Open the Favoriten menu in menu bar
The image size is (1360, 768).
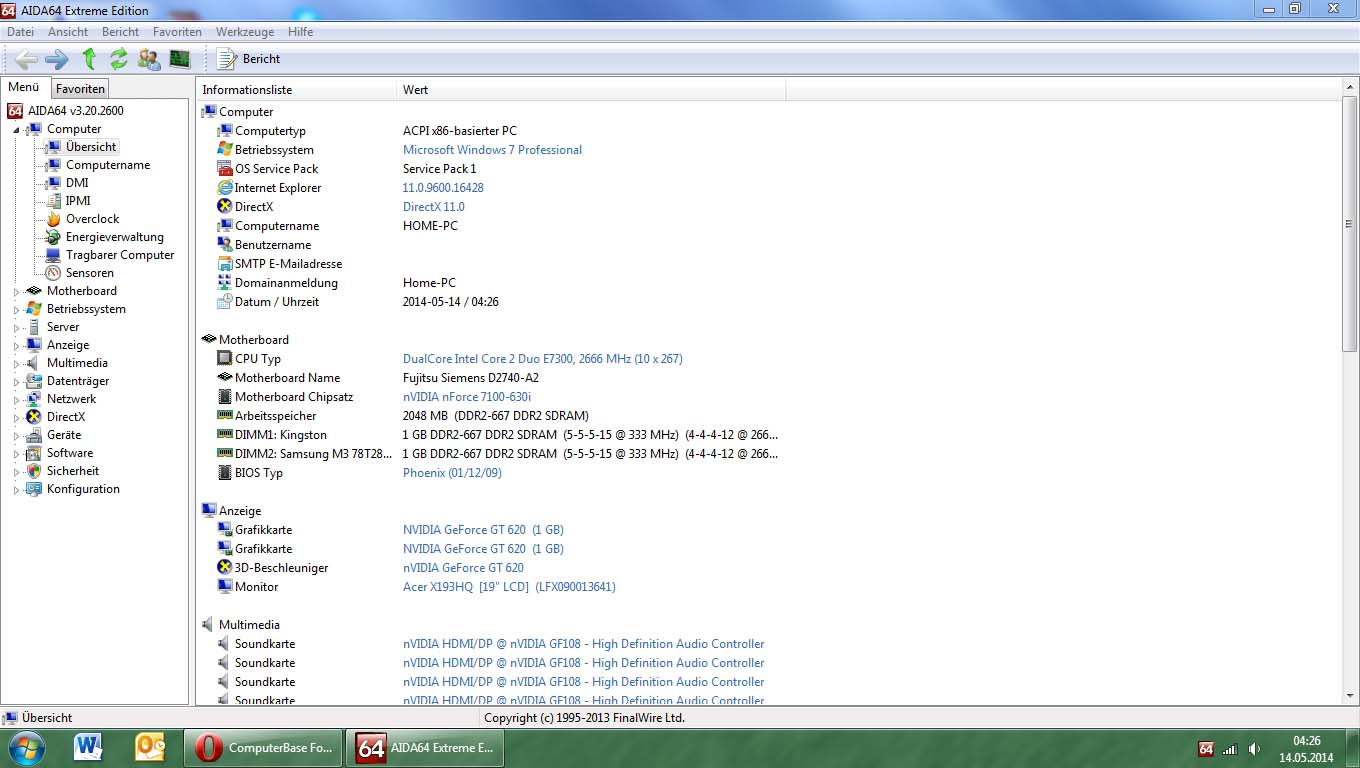coord(177,32)
